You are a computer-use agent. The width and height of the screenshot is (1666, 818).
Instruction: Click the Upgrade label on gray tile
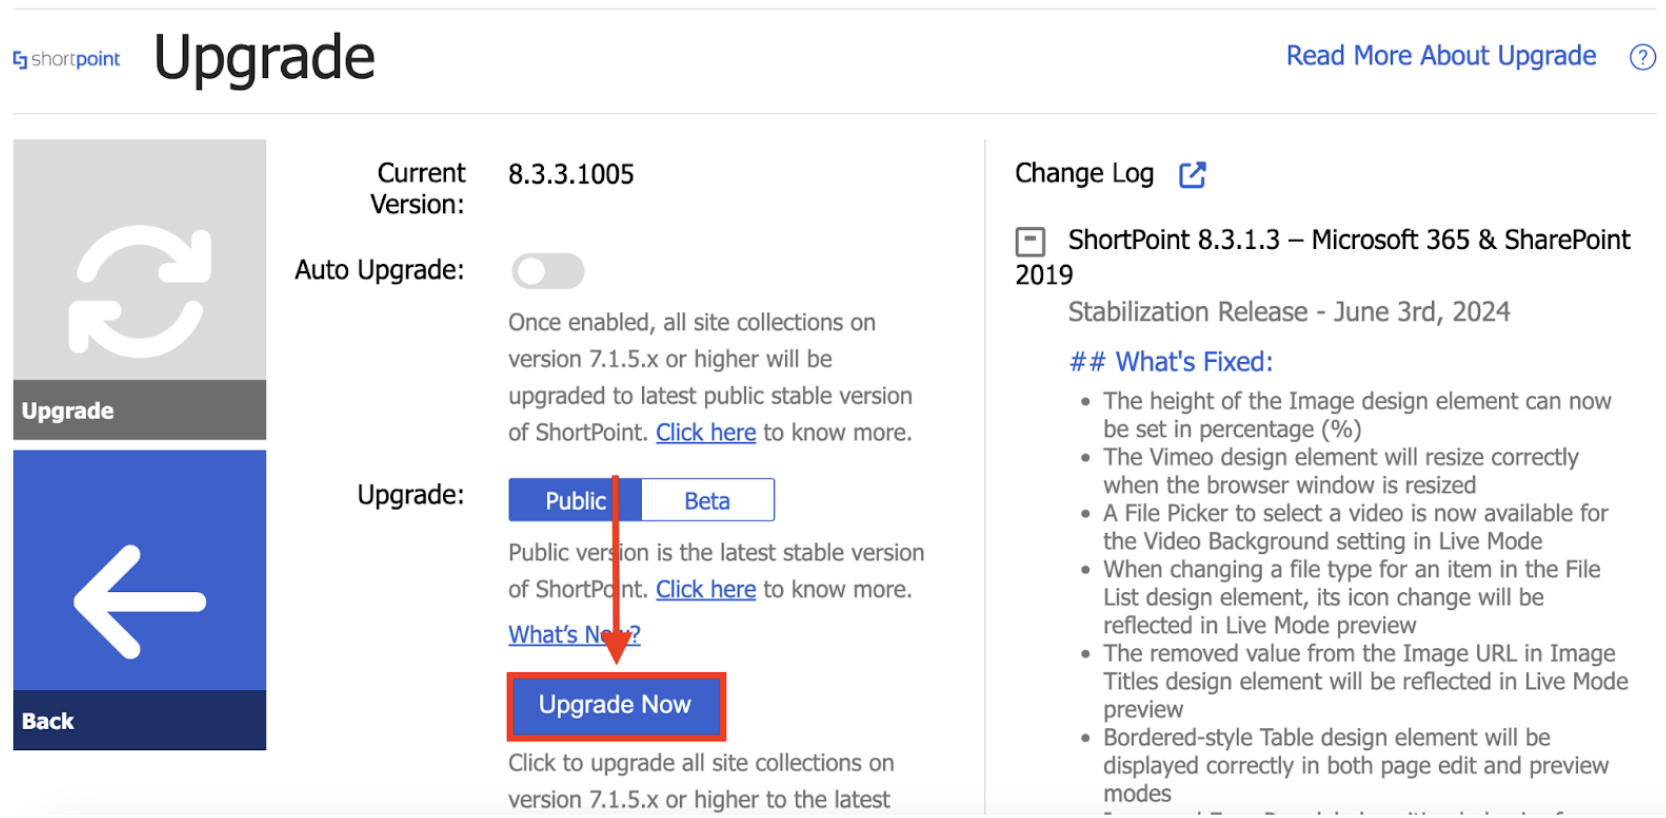68,411
